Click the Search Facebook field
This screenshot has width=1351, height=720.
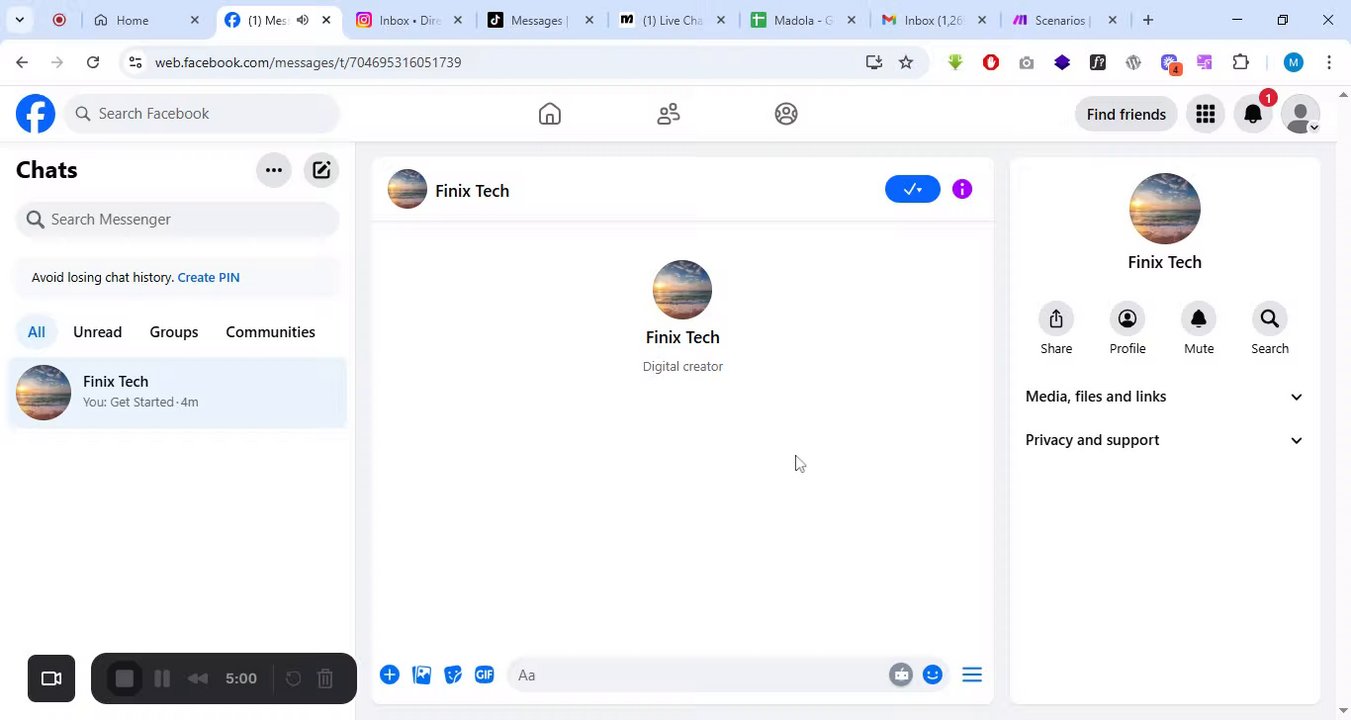click(x=203, y=114)
